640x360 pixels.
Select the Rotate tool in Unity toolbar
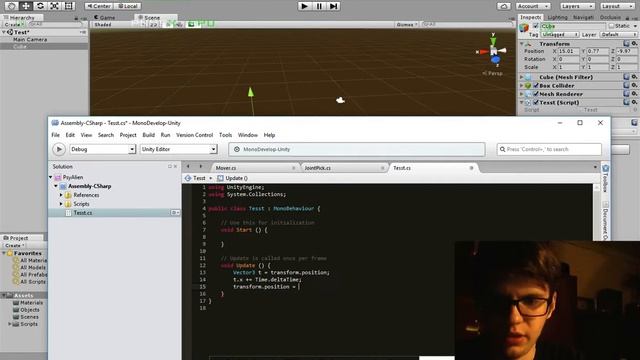[x=40, y=6]
